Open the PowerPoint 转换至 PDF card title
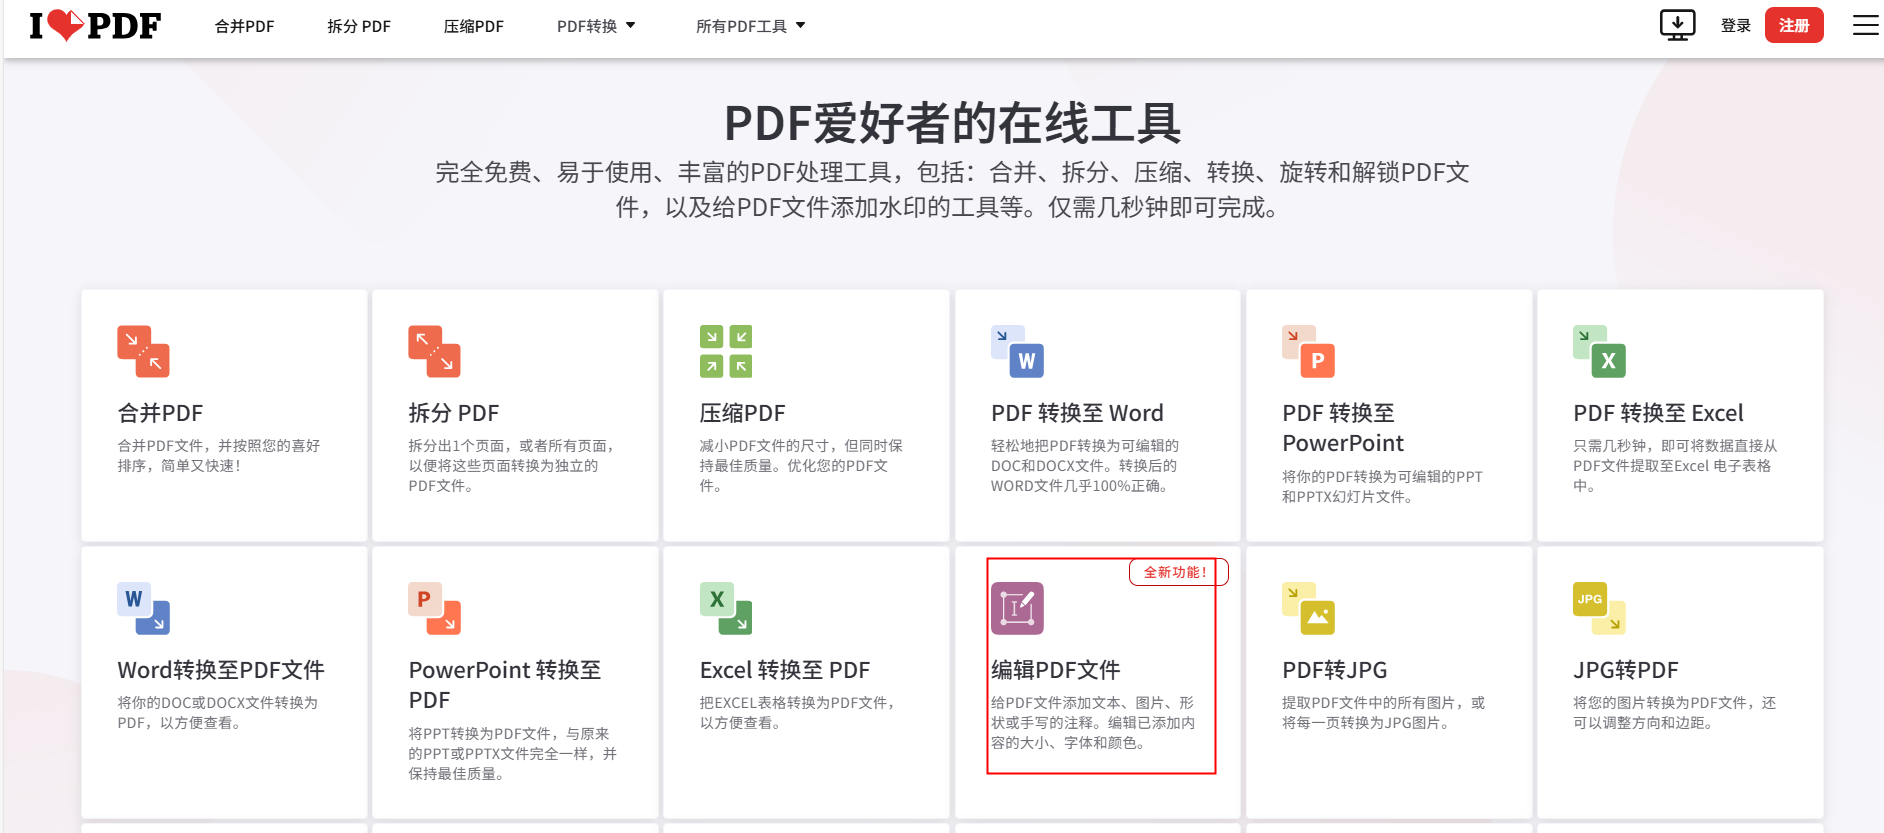The image size is (1884, 833). pos(505,685)
